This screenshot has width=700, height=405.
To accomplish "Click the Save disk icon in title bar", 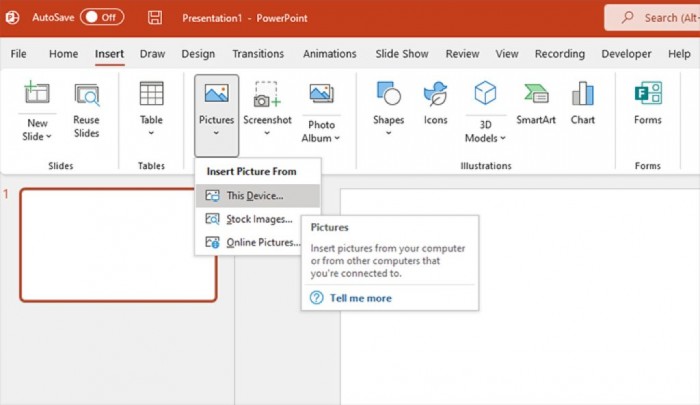I will pos(155,17).
